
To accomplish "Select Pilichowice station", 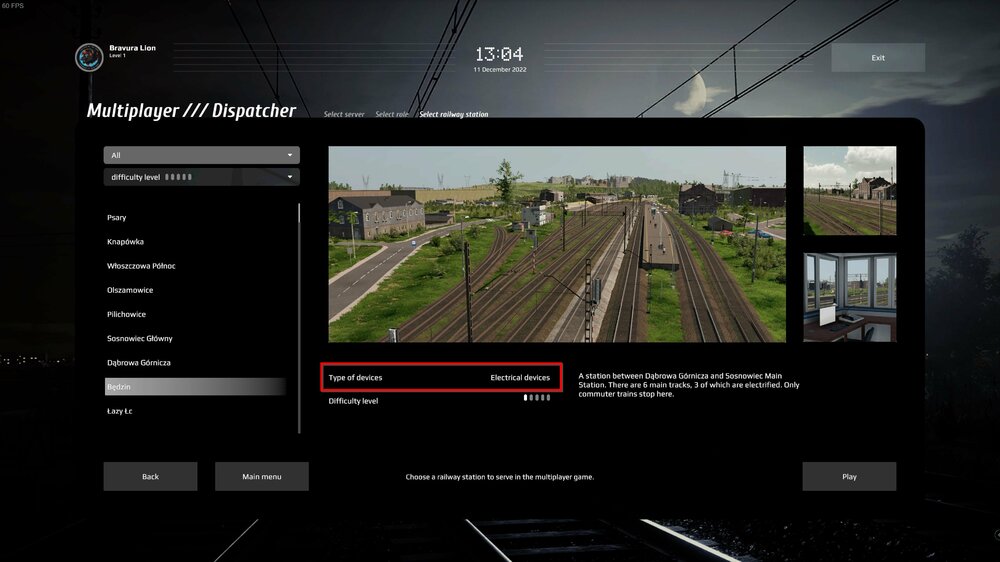I will click(126, 314).
